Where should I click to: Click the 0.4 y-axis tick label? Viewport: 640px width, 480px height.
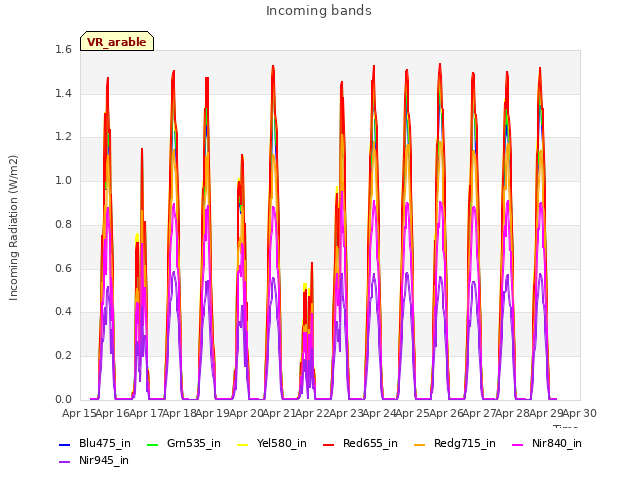(x=63, y=311)
